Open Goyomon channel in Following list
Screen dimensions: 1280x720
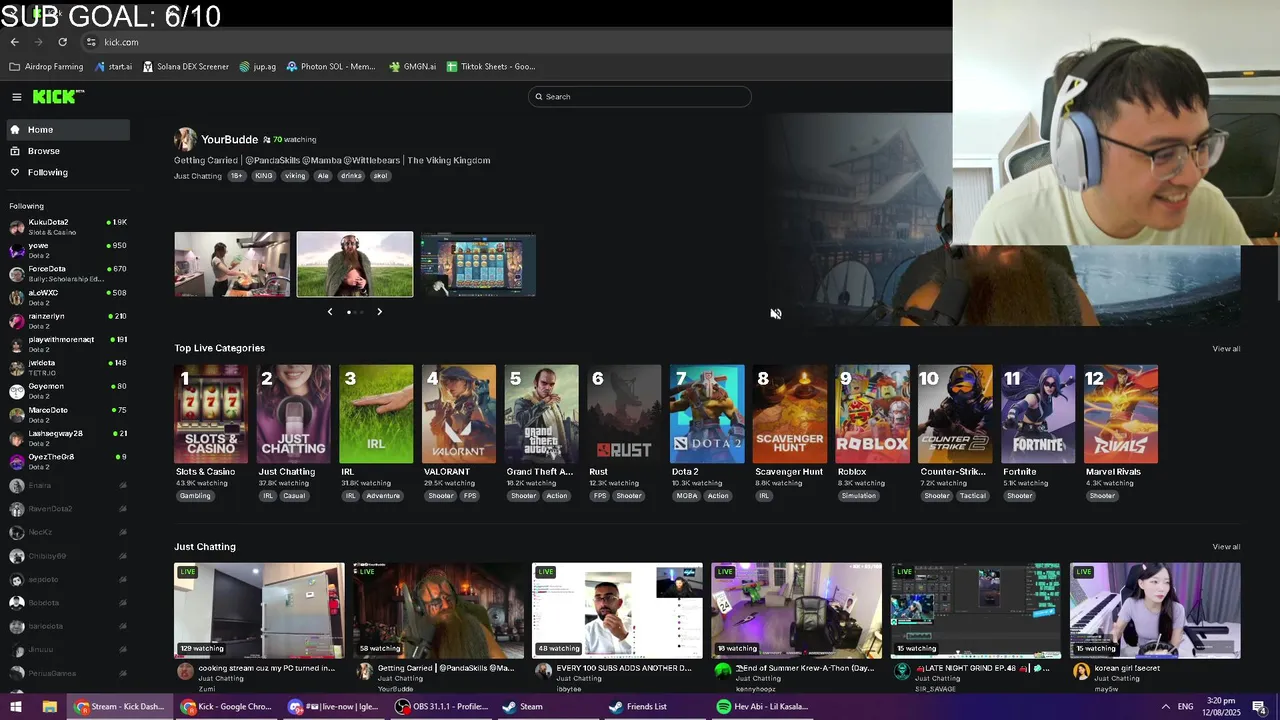coord(67,391)
